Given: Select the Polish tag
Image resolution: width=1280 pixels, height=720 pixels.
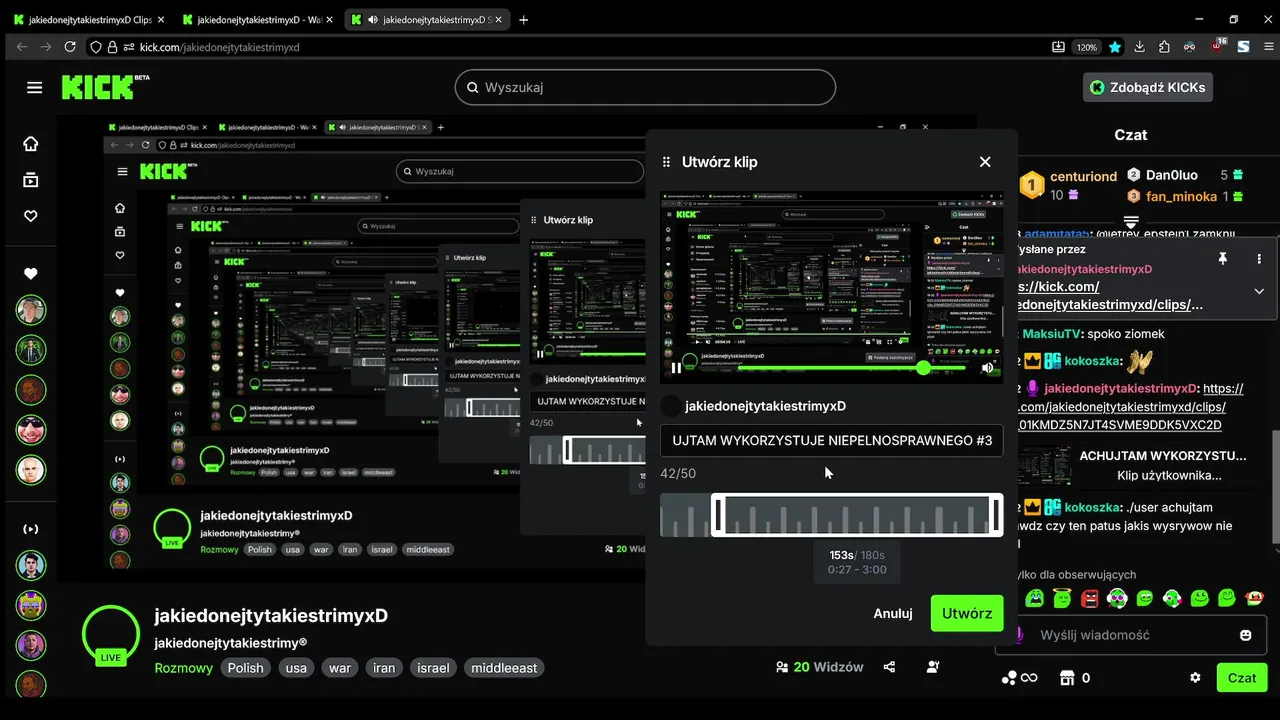Looking at the screenshot, I should (x=245, y=668).
